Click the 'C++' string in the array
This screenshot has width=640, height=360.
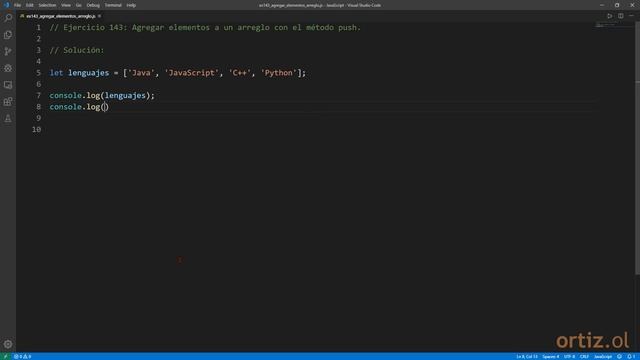(240, 73)
